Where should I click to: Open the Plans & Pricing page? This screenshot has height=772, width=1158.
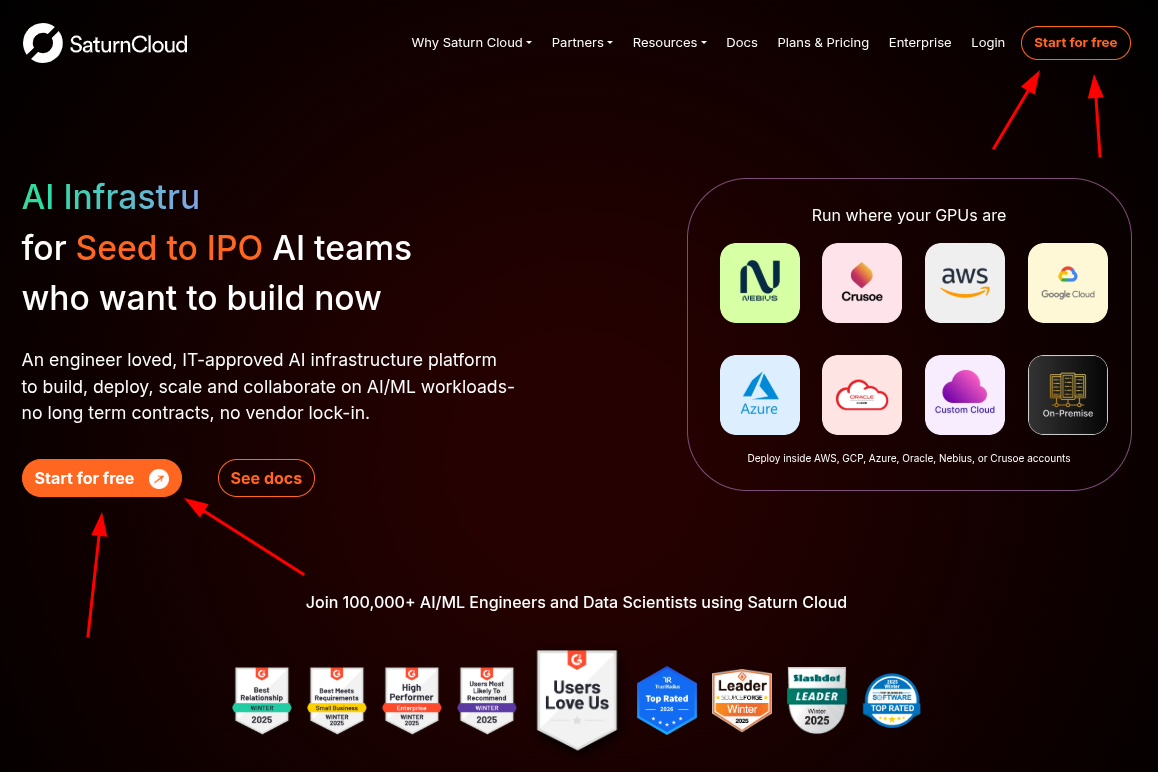pyautogui.click(x=823, y=42)
